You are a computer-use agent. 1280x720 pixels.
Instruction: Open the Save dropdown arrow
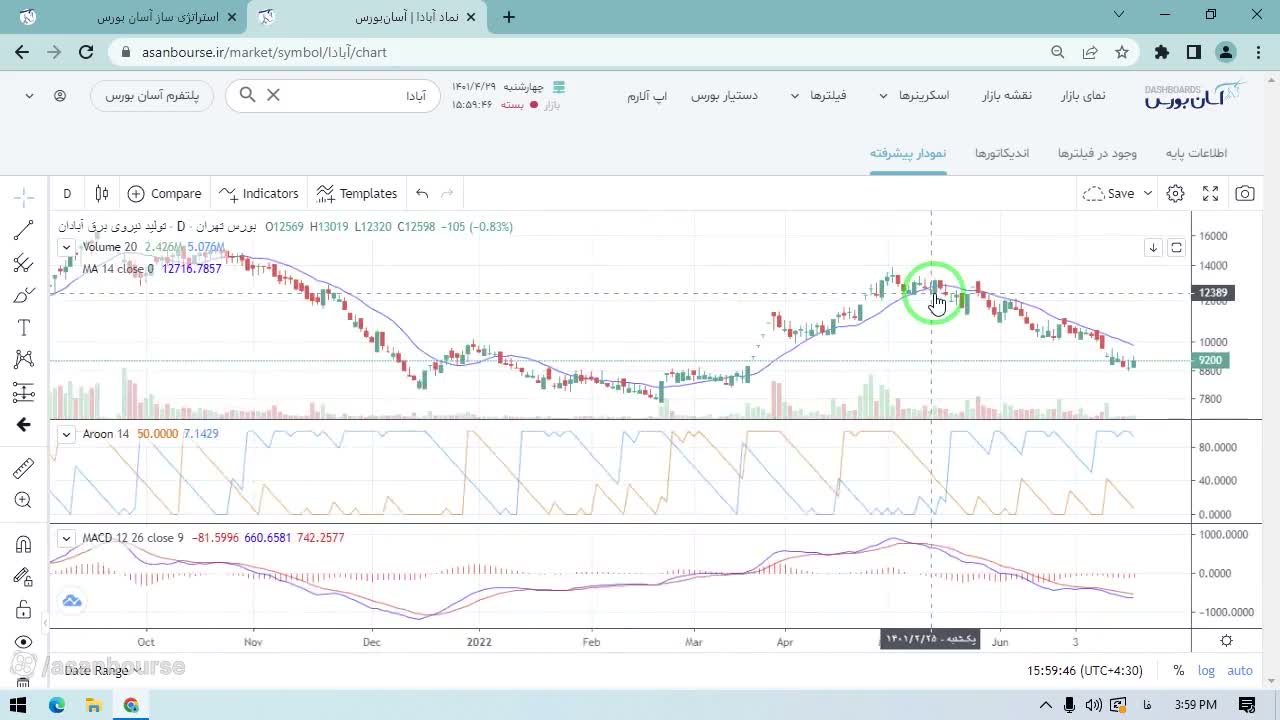point(1147,193)
